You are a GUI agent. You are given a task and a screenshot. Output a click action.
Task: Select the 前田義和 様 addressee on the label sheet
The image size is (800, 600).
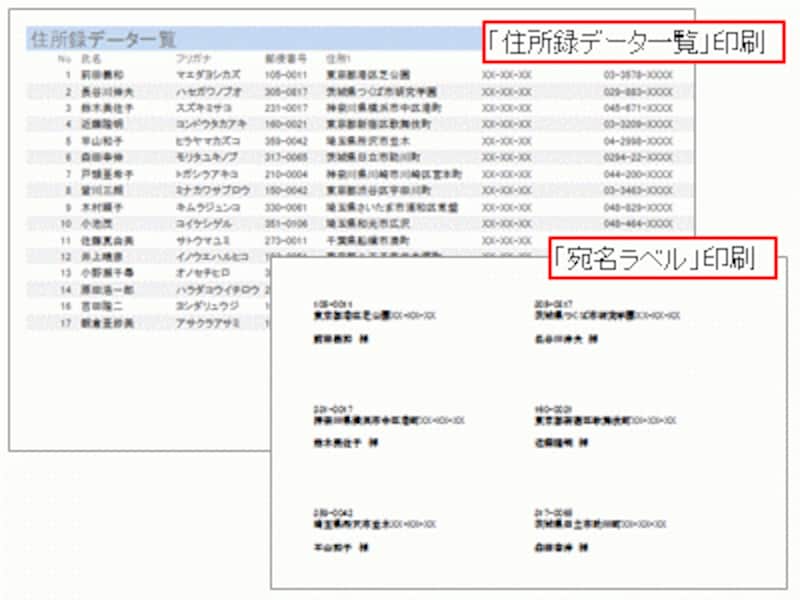[341, 339]
